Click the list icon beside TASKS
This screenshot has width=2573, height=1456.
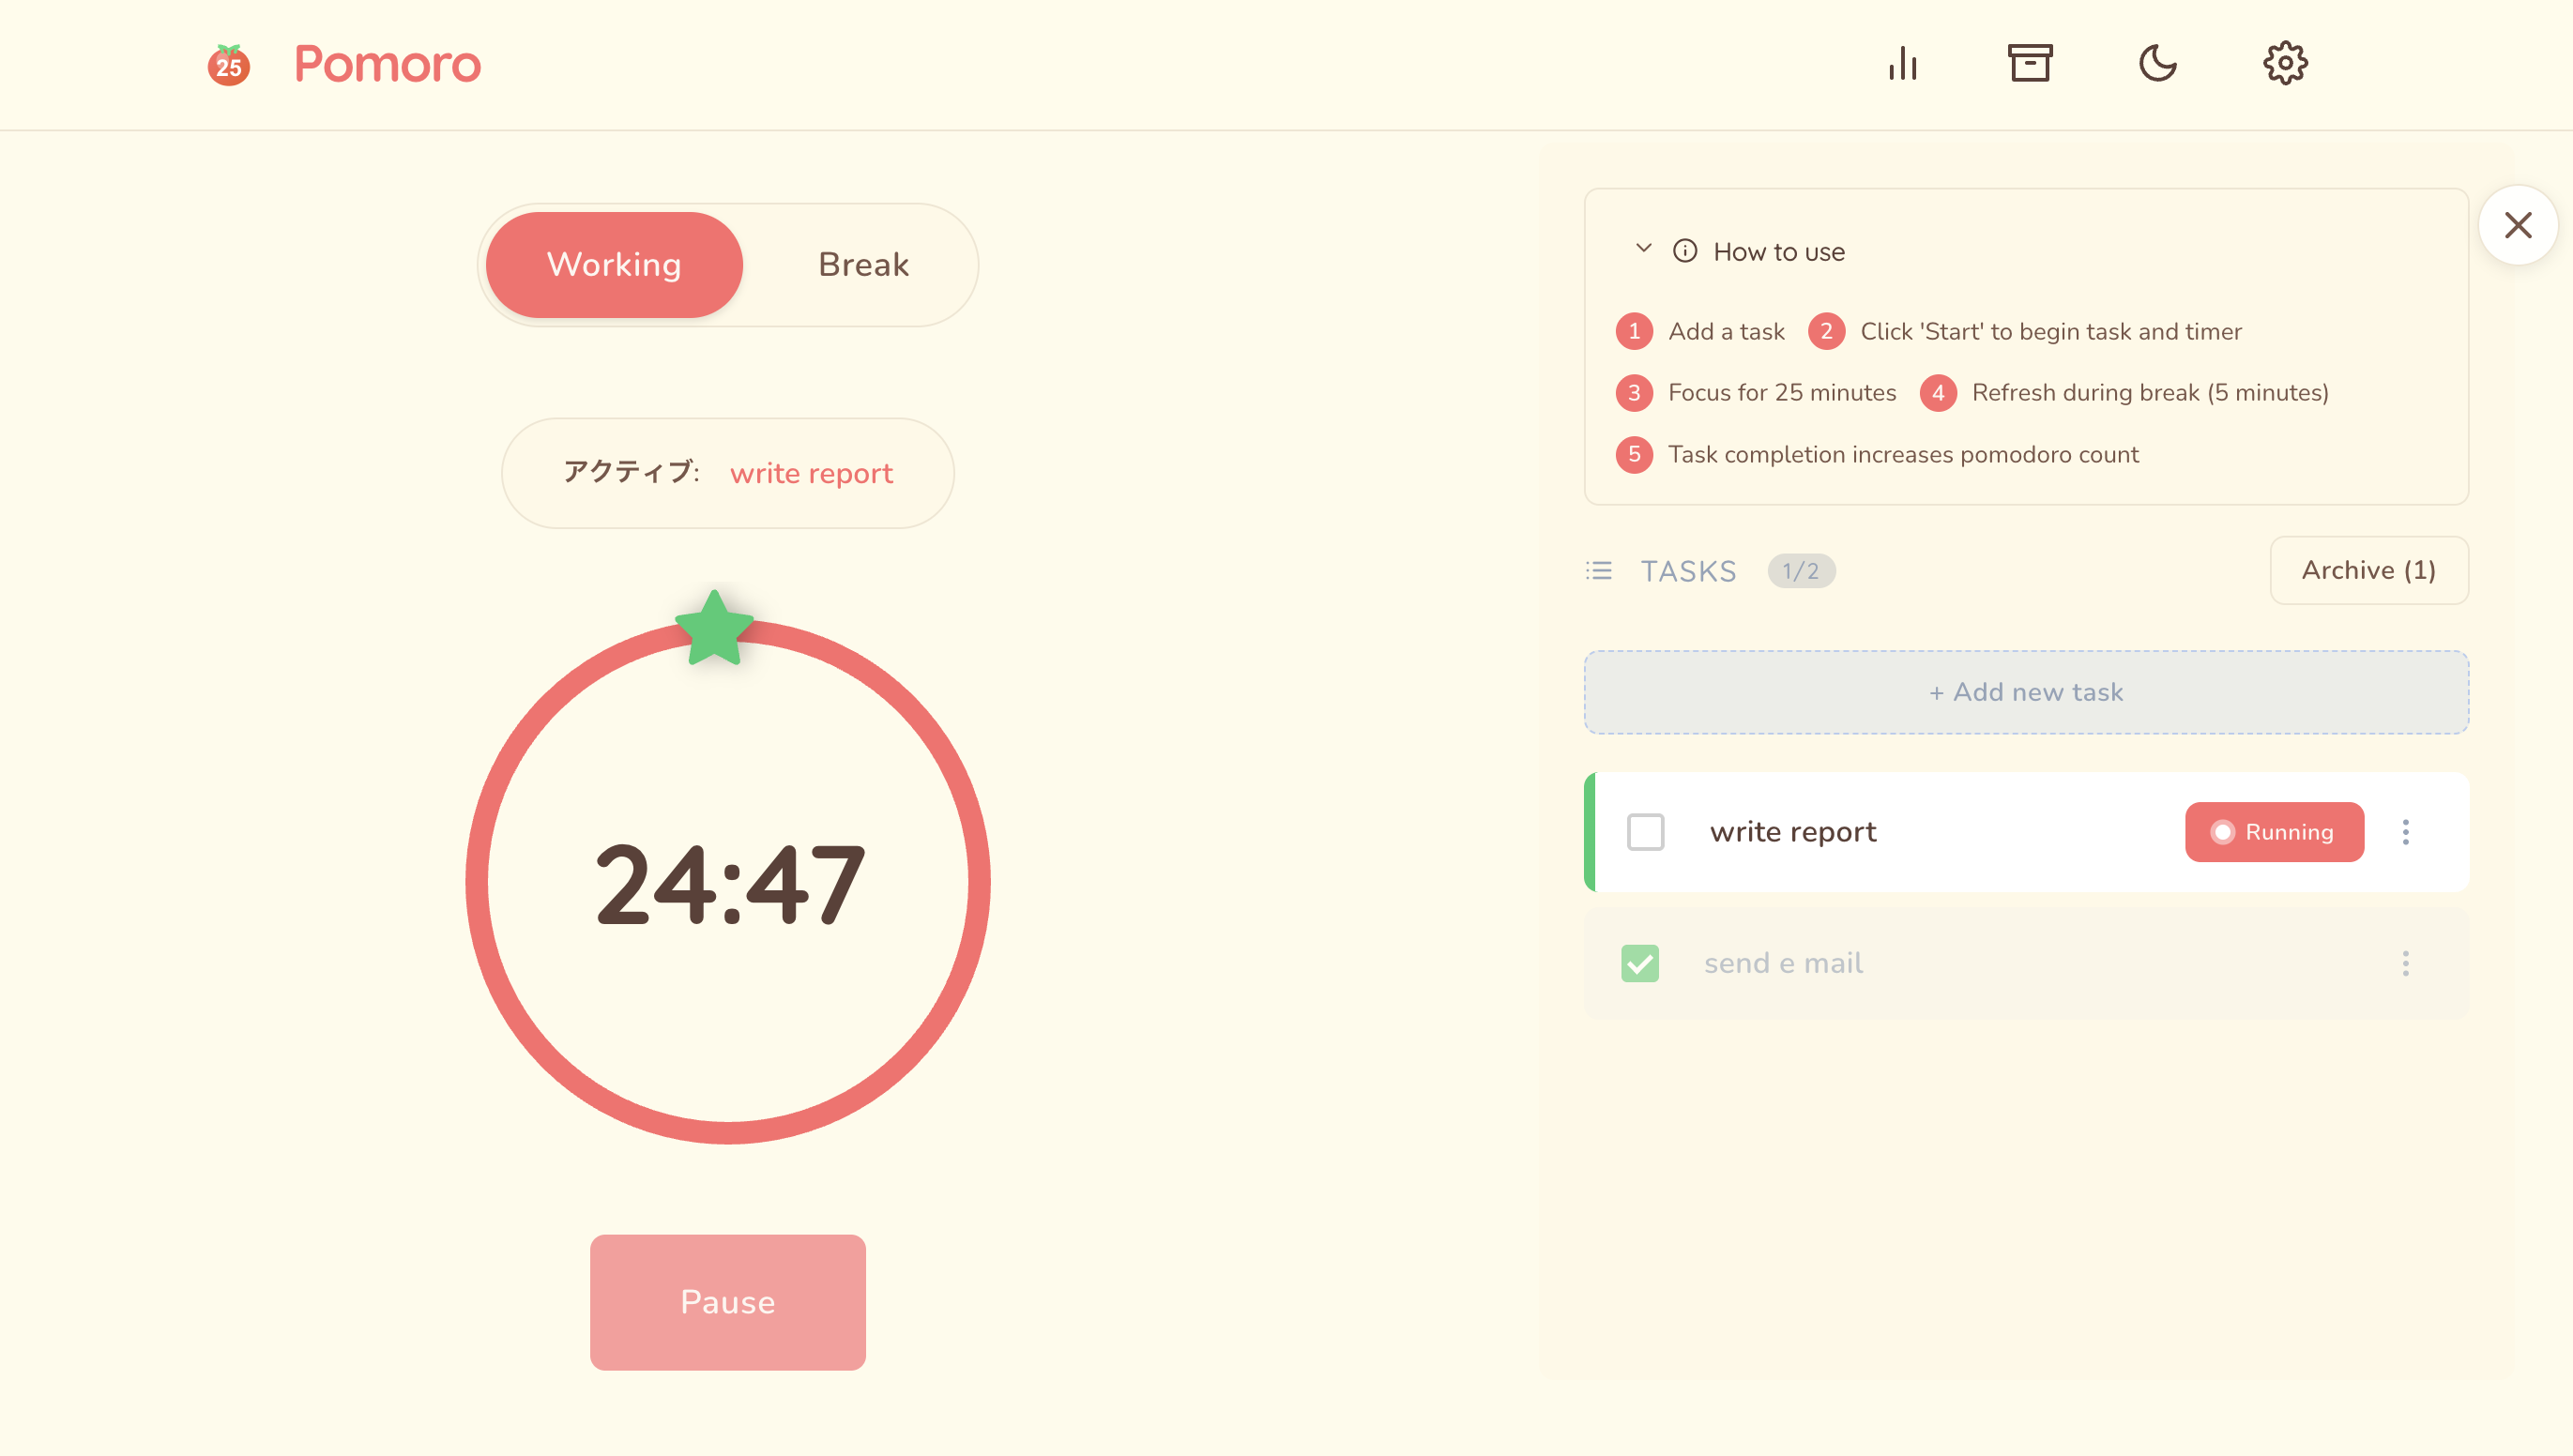tap(1600, 570)
